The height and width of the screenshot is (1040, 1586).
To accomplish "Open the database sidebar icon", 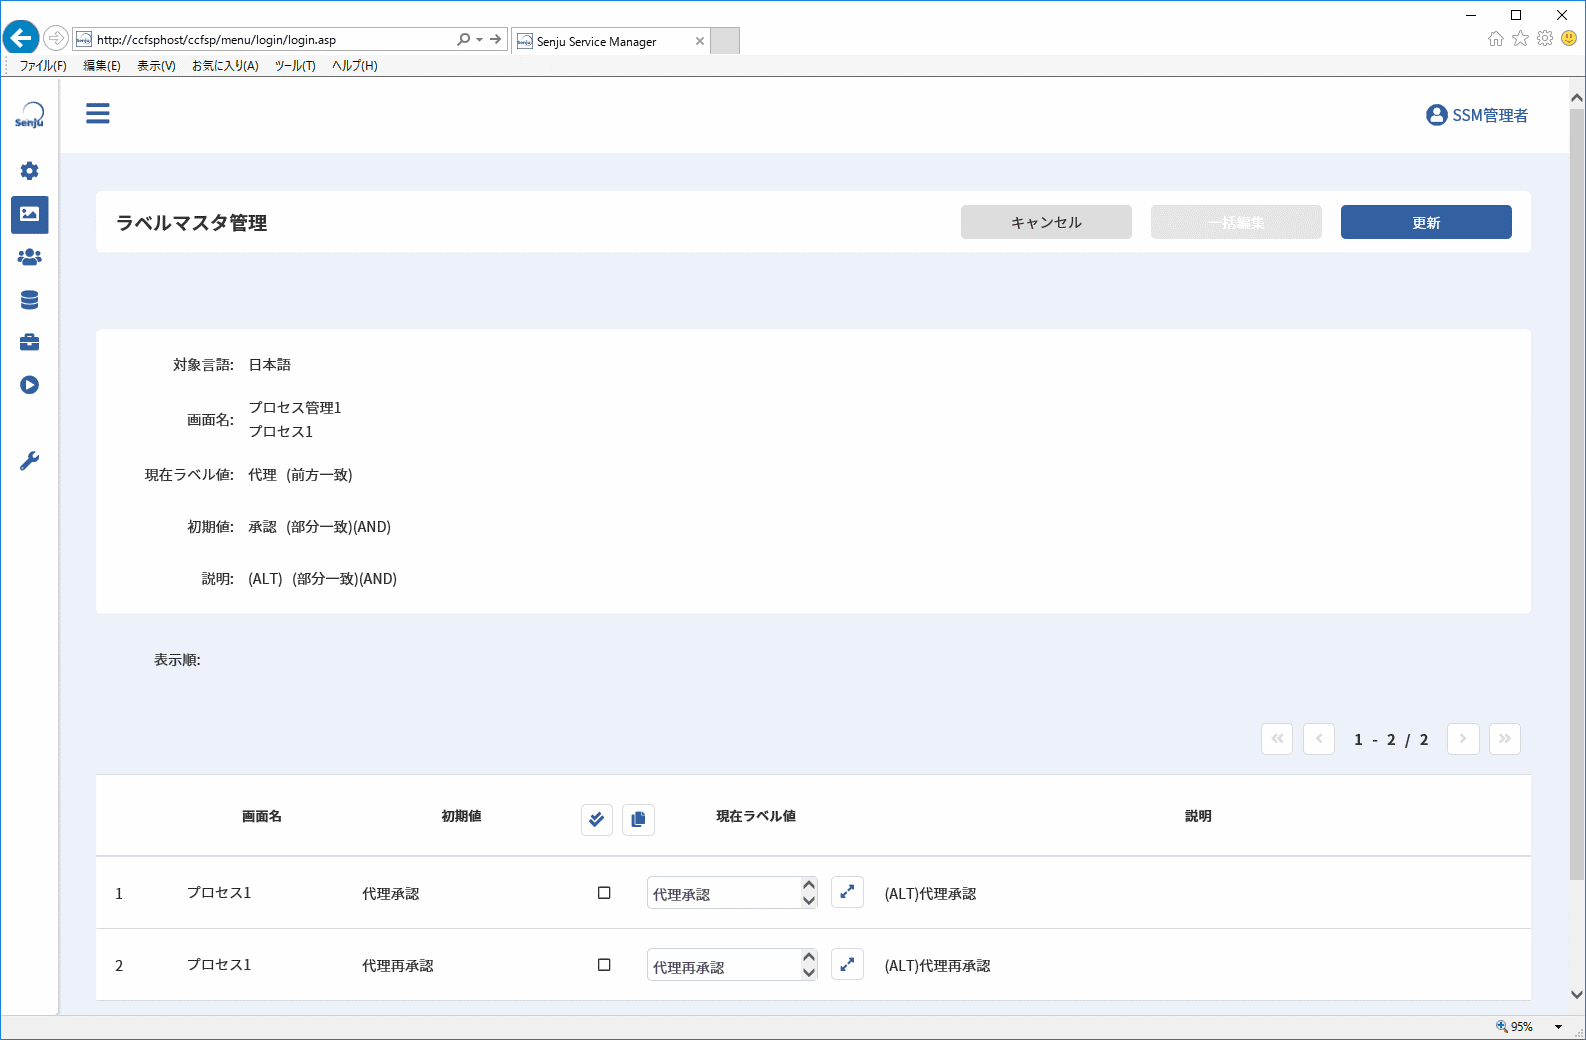I will (30, 300).
